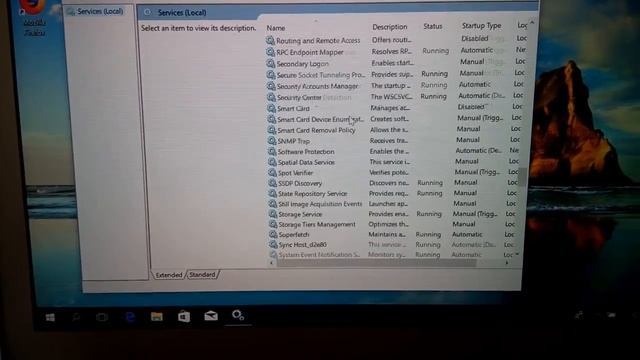Viewport: 640px width, 360px height.
Task: Select the Software Protection service name
Action: (x=306, y=152)
